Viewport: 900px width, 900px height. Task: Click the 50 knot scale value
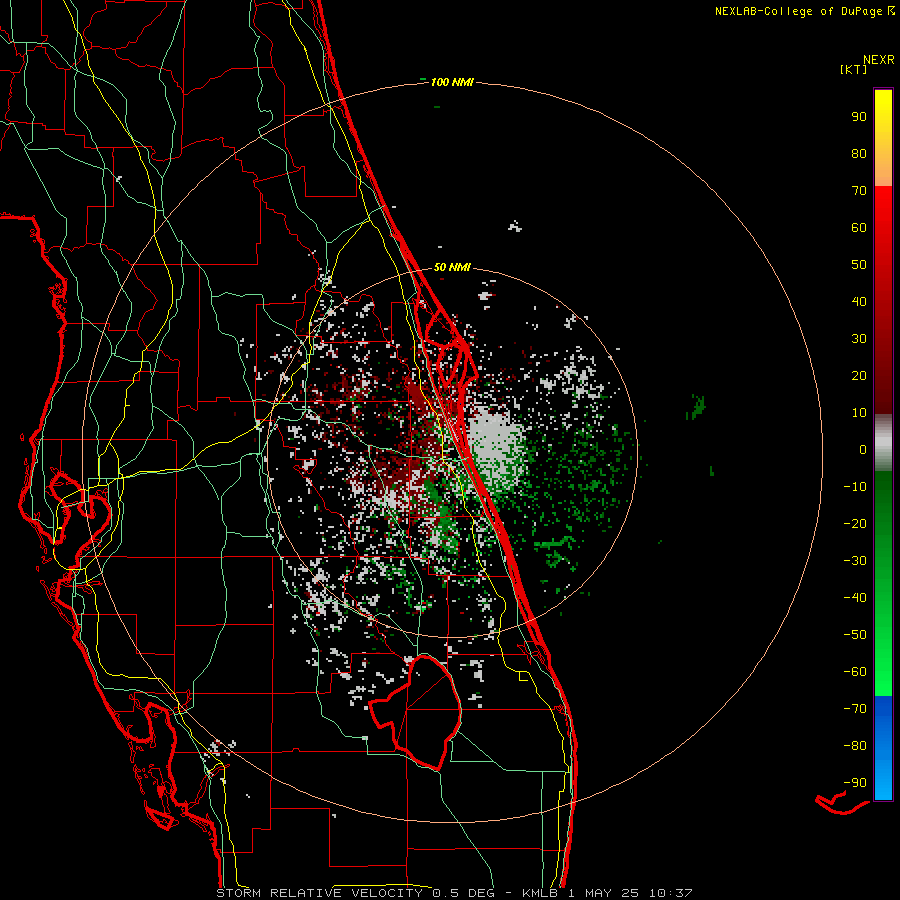(859, 265)
